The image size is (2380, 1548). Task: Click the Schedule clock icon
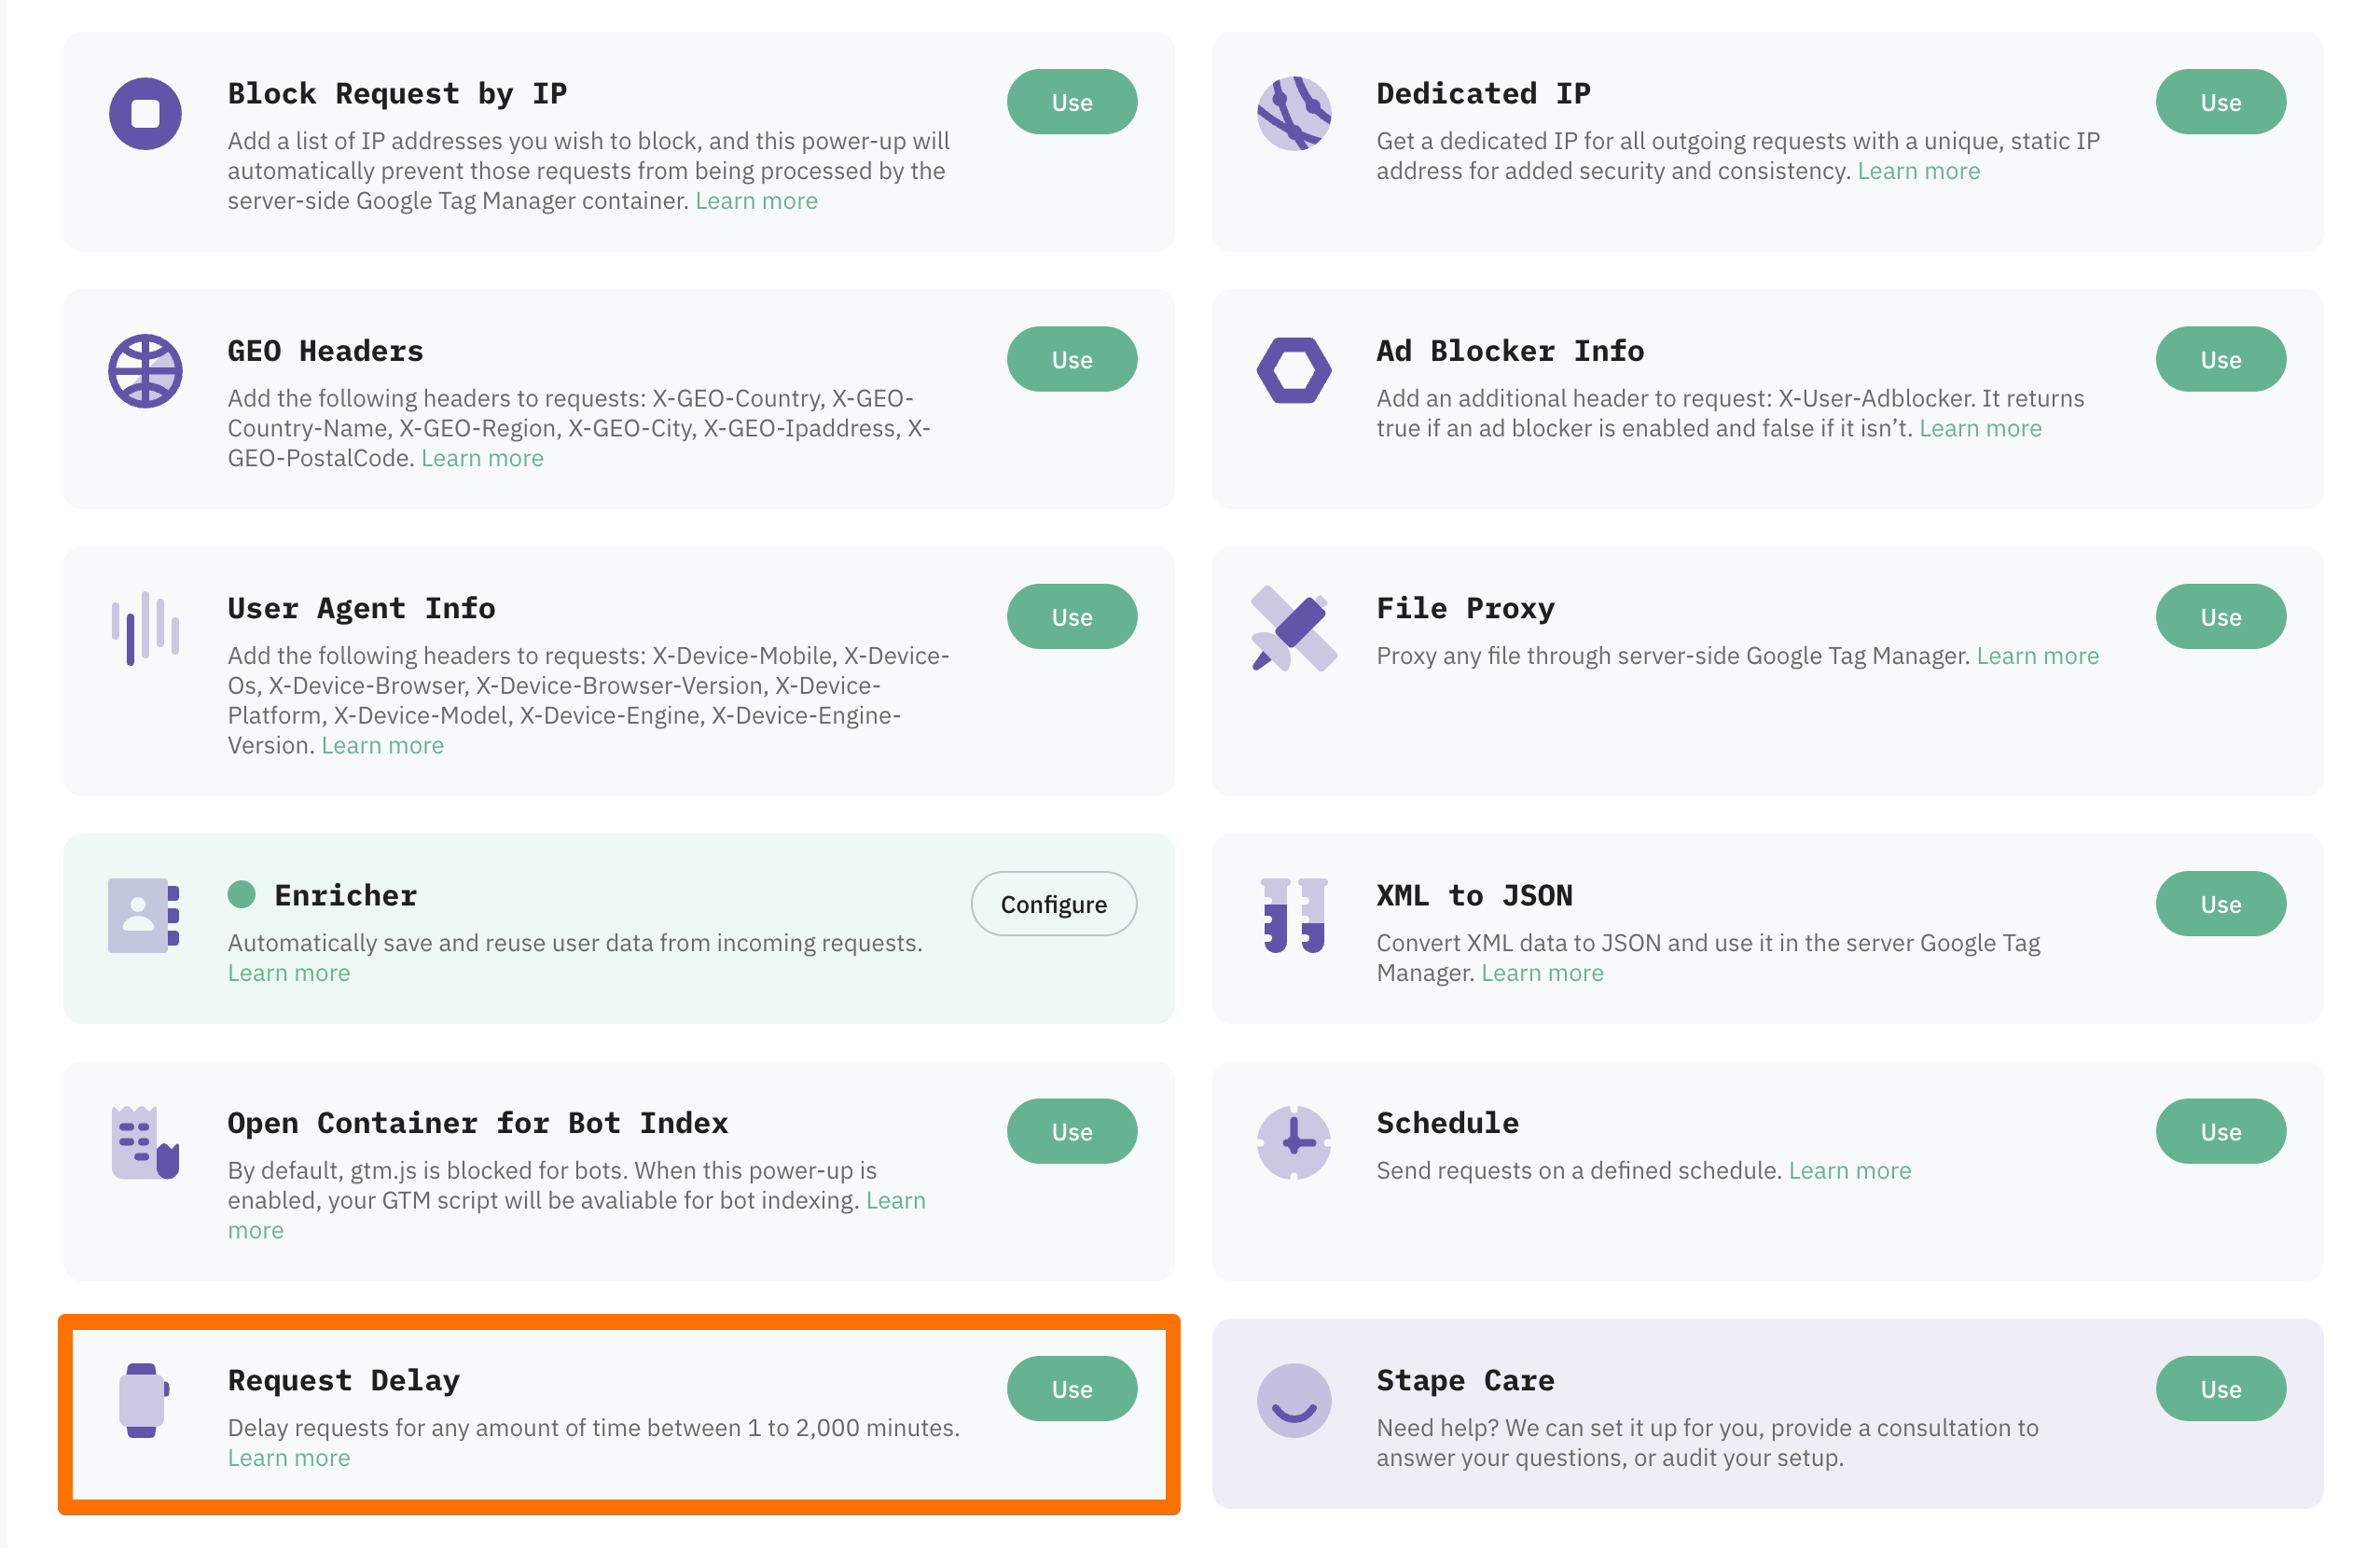[x=1294, y=1143]
